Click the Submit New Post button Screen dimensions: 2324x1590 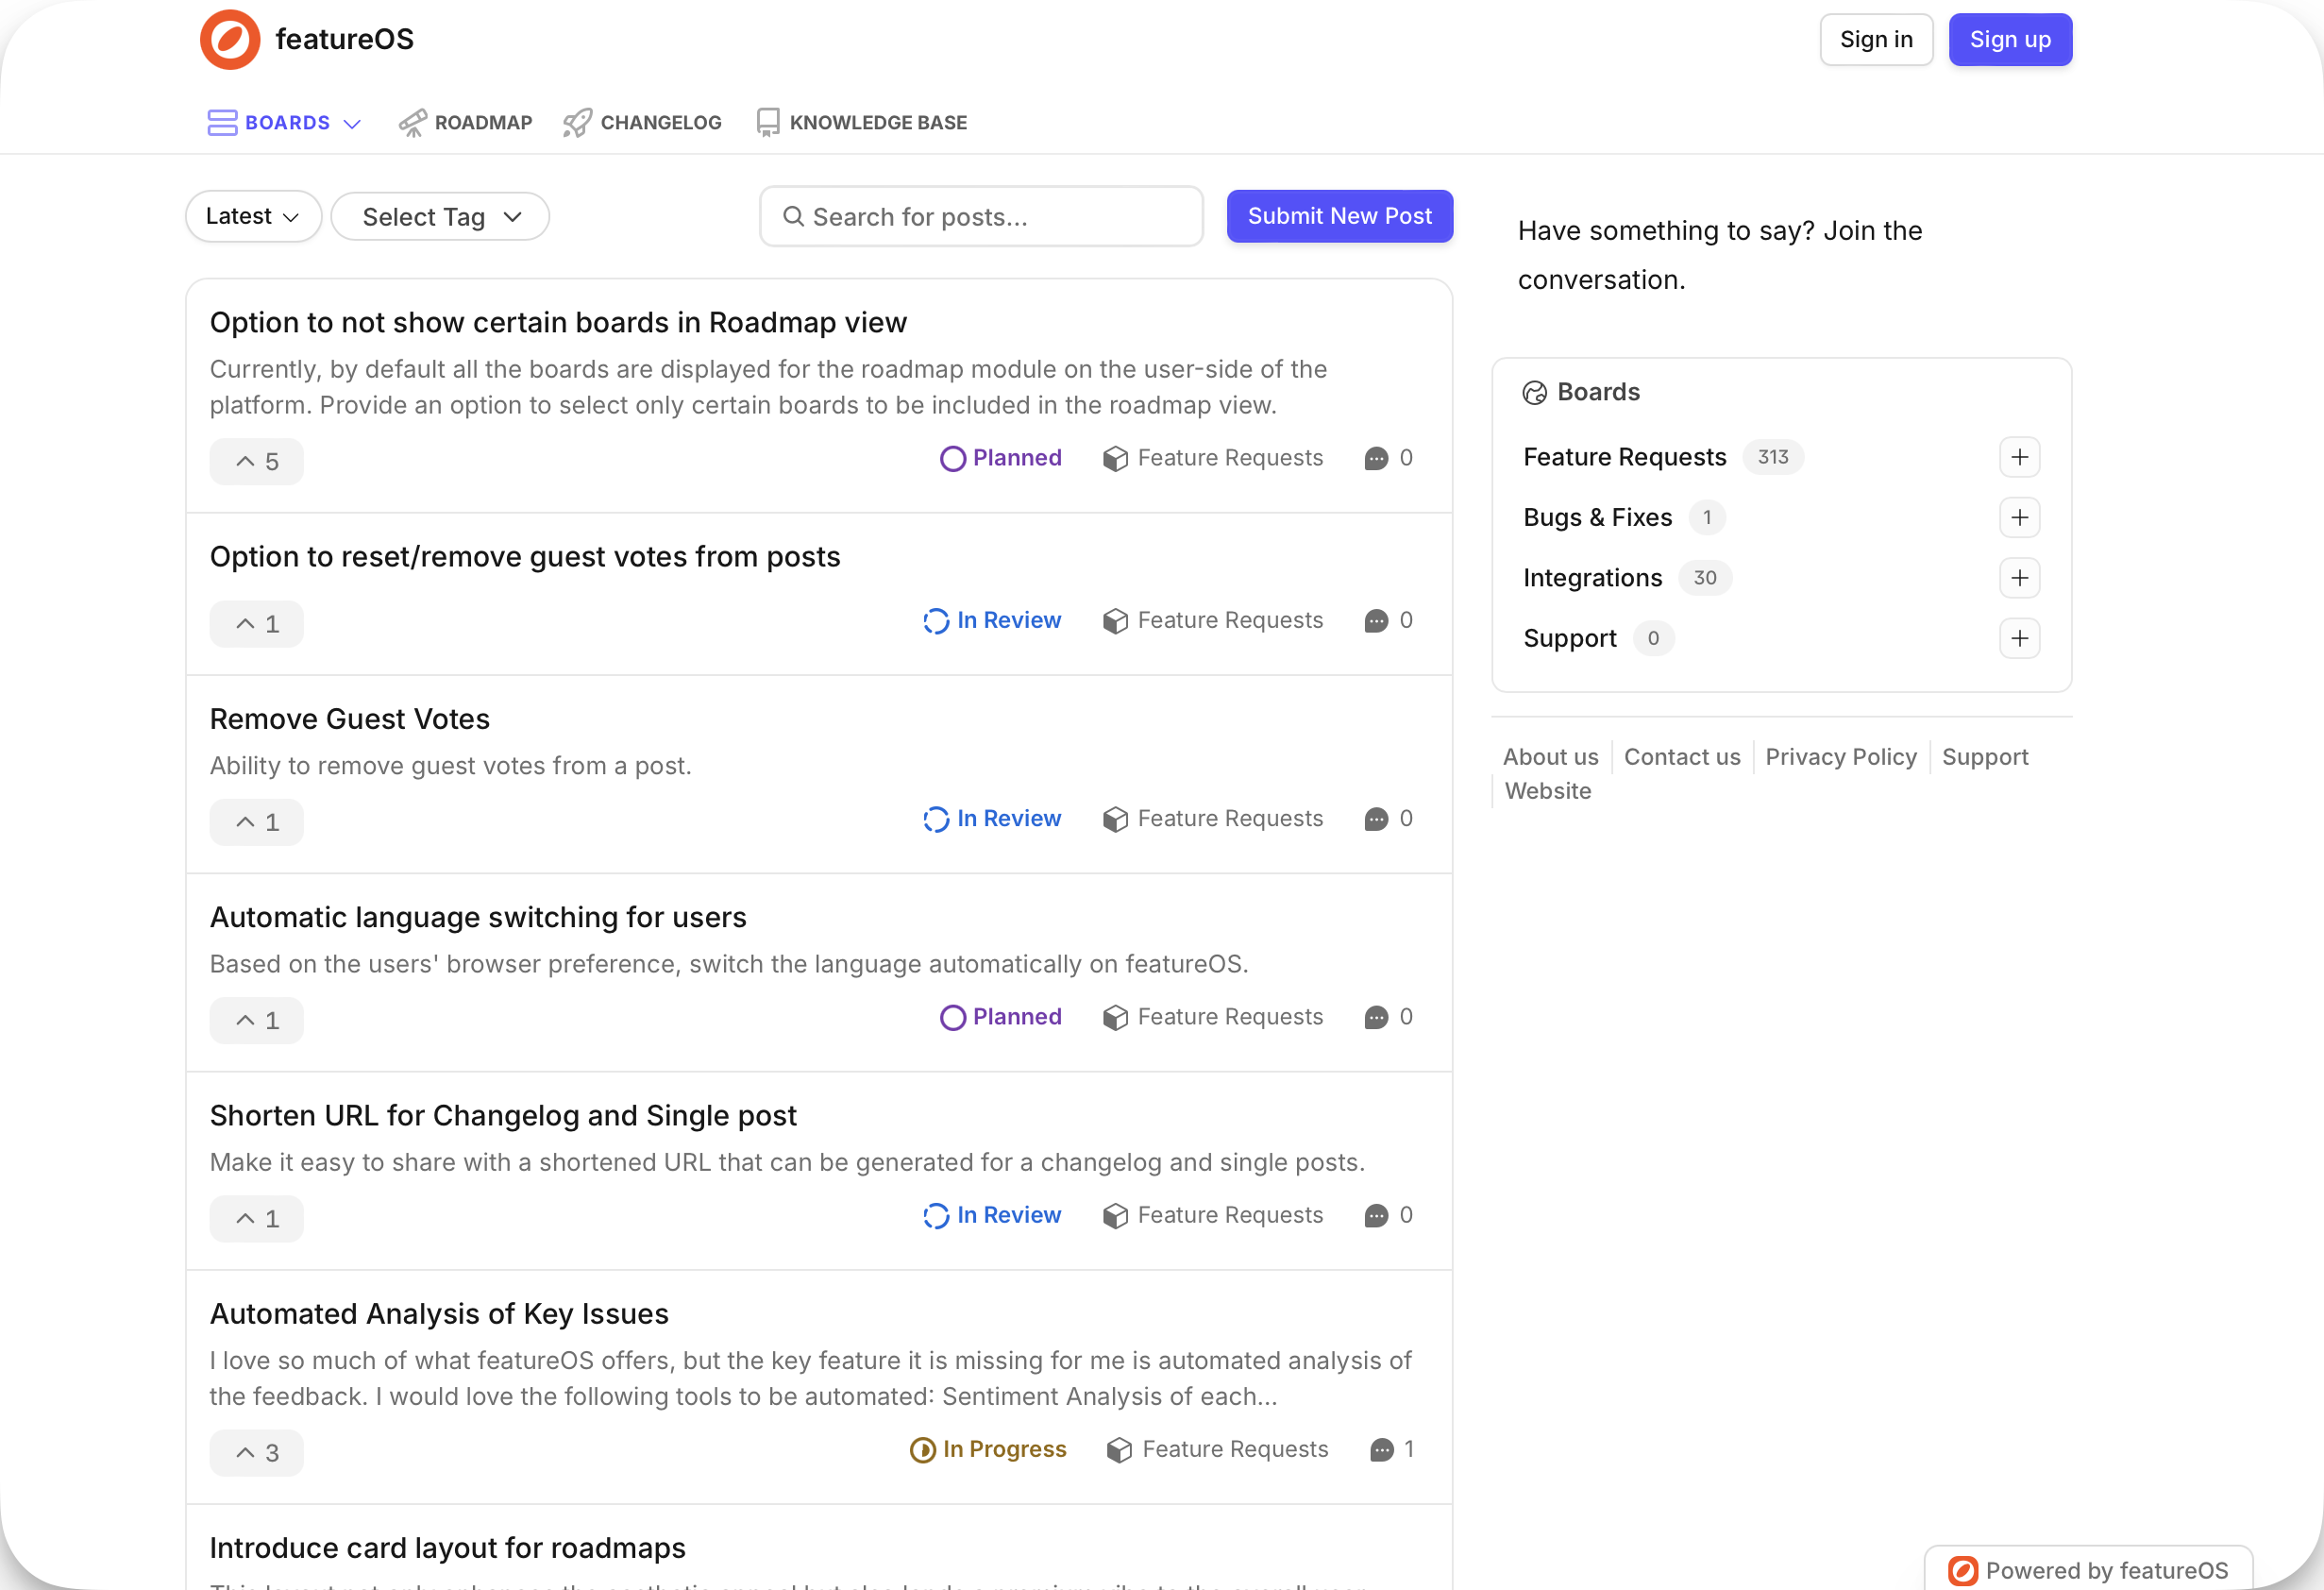coord(1339,216)
